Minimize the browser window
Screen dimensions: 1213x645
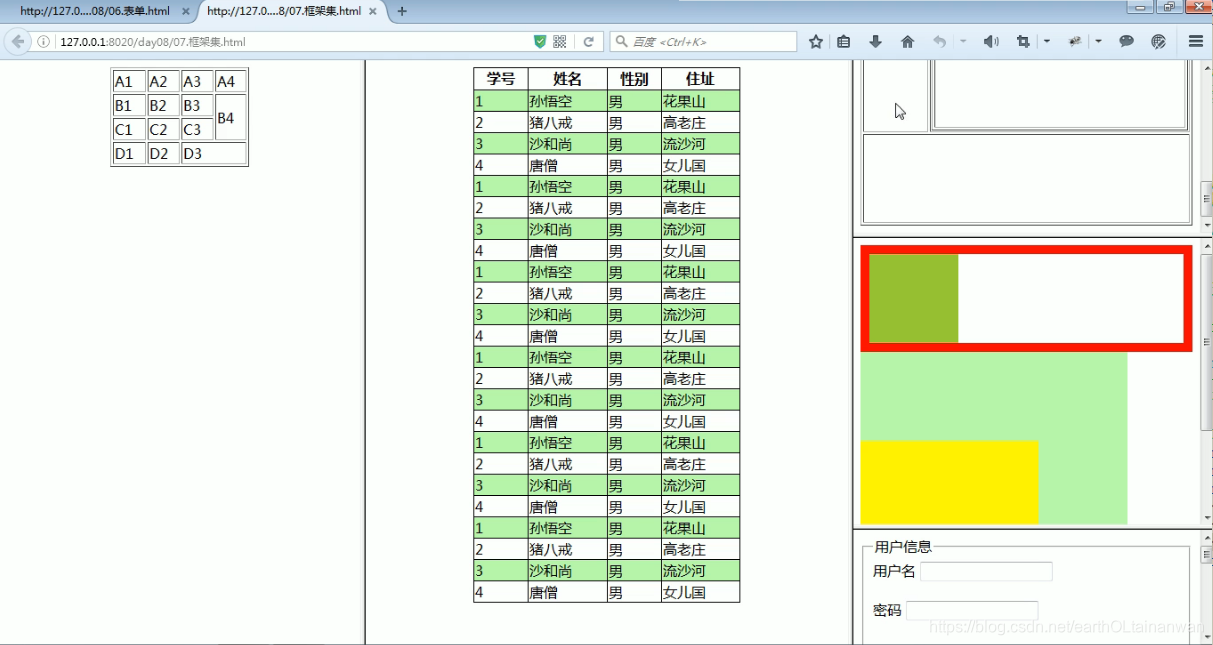pos(1140,6)
